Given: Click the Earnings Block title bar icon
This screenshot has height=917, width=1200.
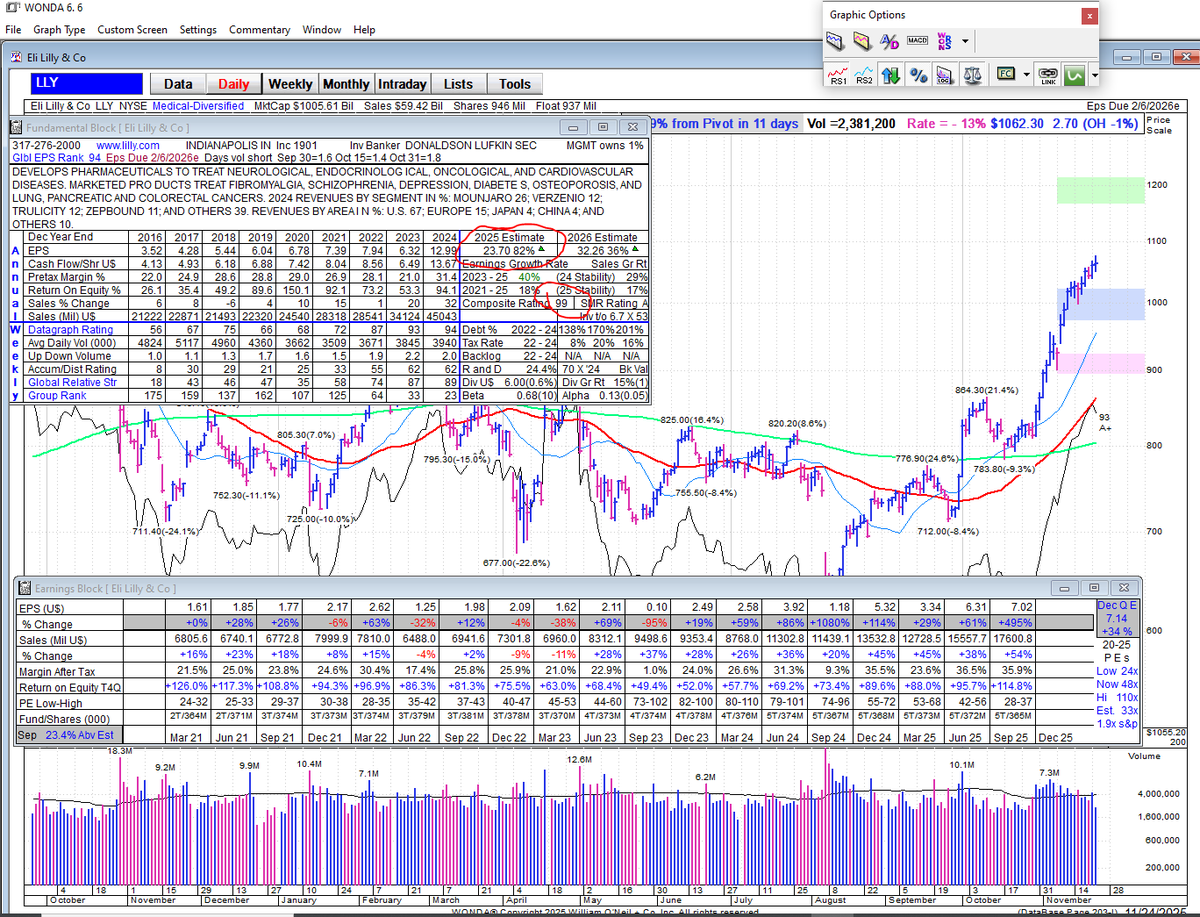Looking at the screenshot, I should 24,588.
